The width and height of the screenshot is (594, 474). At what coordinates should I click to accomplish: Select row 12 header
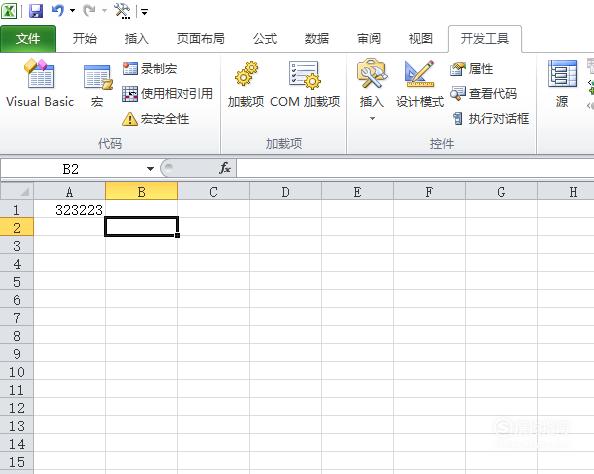(17, 407)
